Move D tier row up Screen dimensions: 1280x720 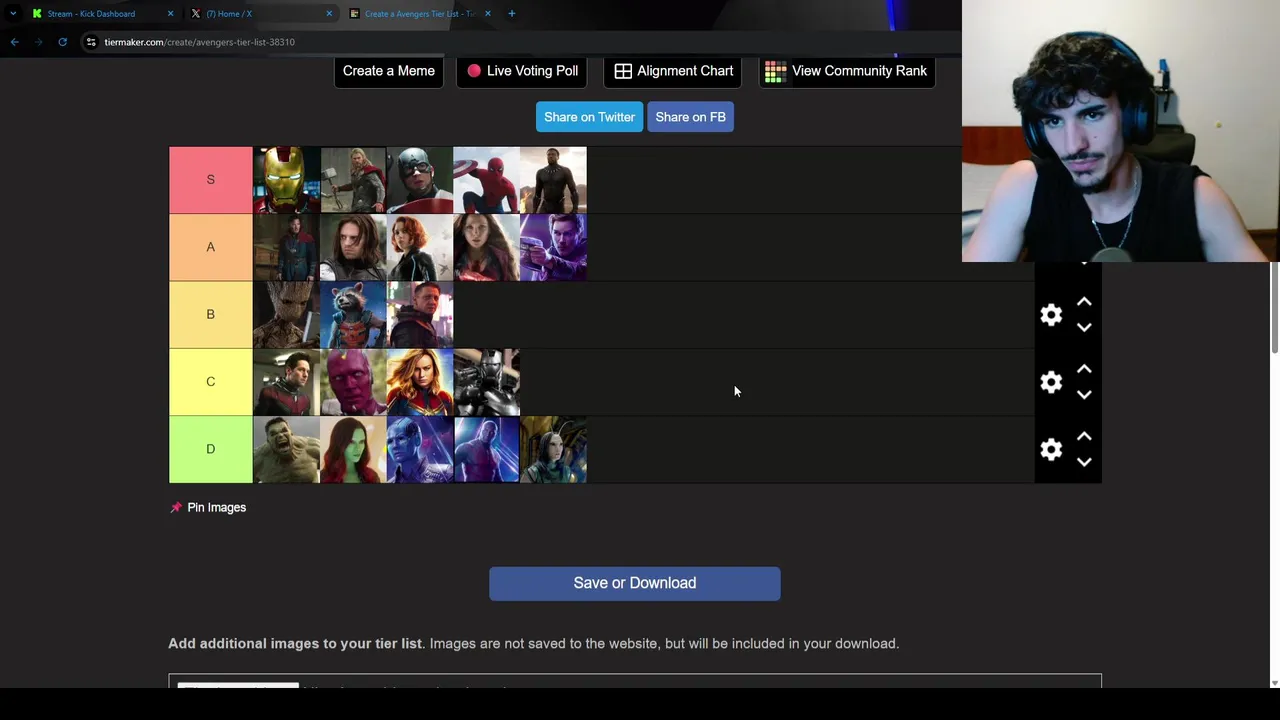click(1084, 437)
